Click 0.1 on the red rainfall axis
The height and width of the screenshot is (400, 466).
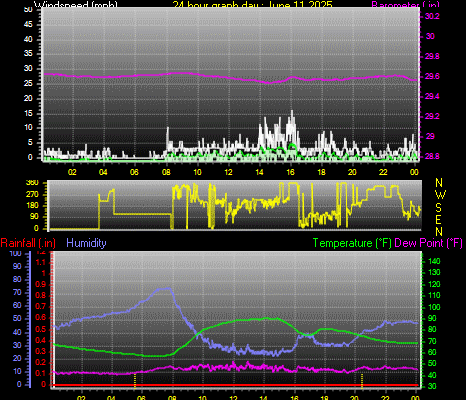coord(41,373)
